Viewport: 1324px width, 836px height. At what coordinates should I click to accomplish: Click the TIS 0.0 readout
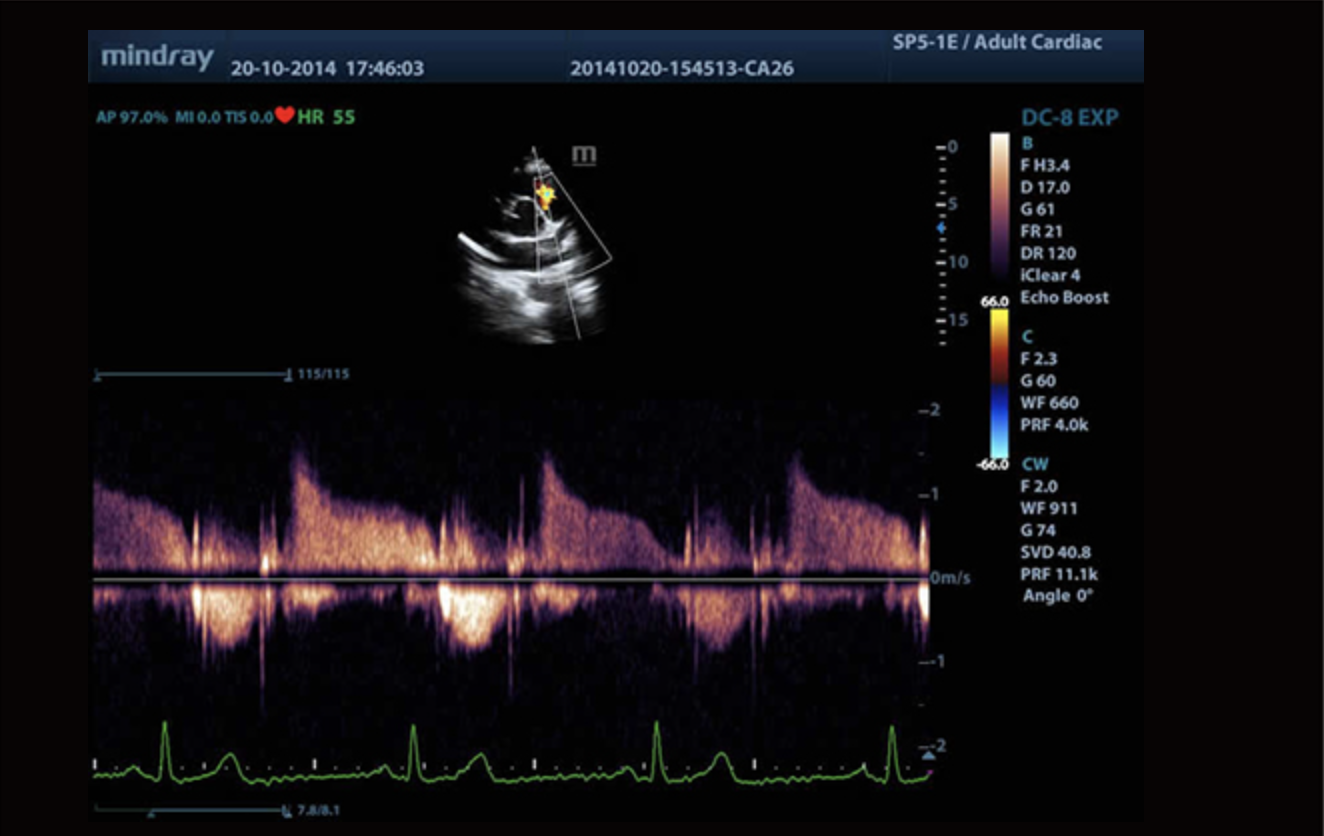[248, 117]
